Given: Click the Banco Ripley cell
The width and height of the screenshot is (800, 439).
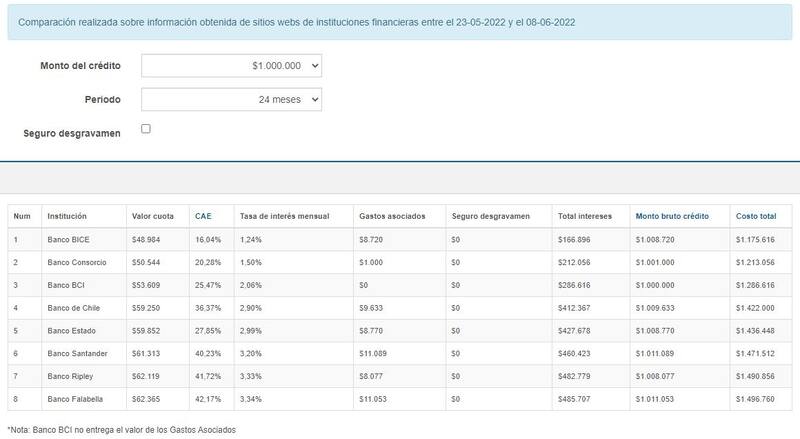Looking at the screenshot, I should click(71, 377).
